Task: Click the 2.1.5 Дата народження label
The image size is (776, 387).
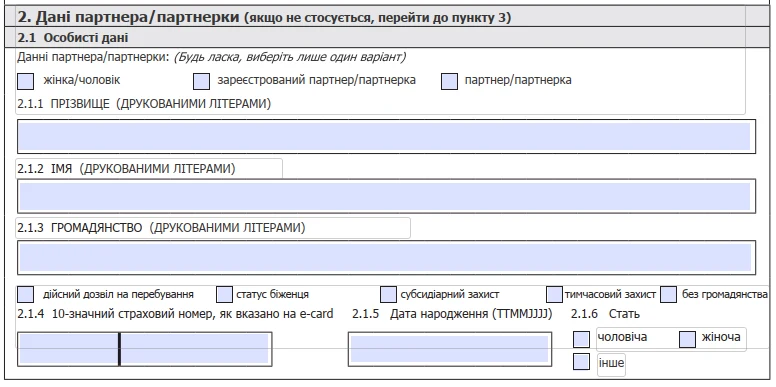Action: point(452,314)
